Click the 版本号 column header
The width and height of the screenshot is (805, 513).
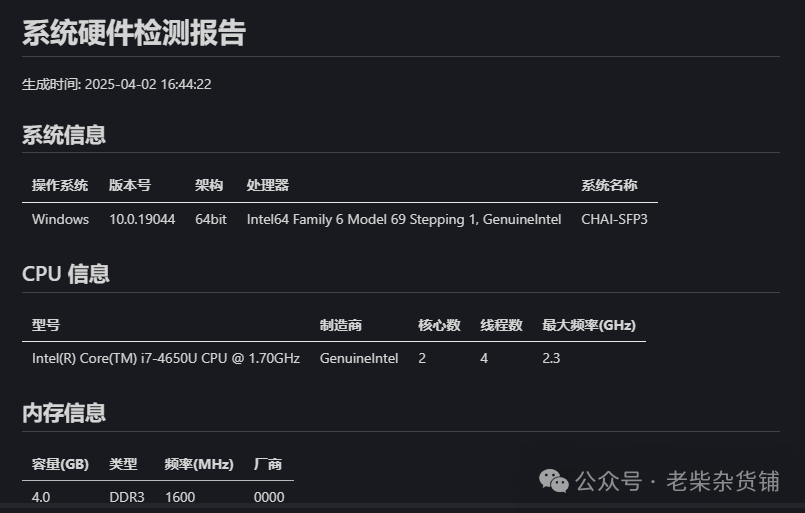[x=130, y=185]
